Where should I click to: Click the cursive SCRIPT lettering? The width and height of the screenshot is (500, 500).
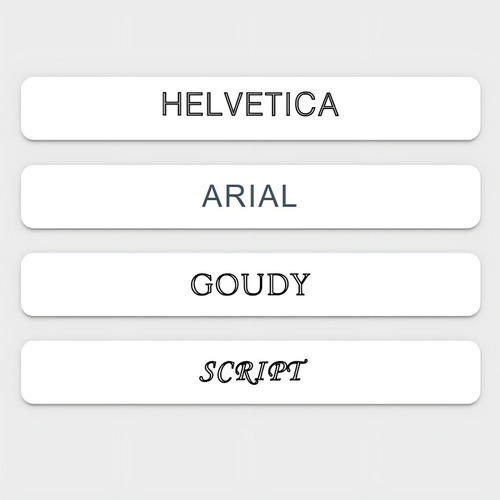point(253,371)
